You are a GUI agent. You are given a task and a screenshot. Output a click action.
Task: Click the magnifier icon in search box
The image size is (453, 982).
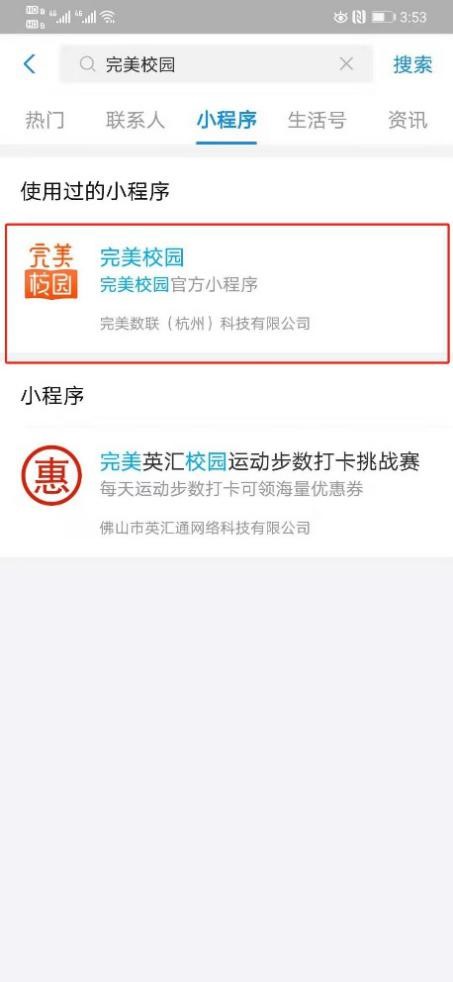[x=87, y=64]
